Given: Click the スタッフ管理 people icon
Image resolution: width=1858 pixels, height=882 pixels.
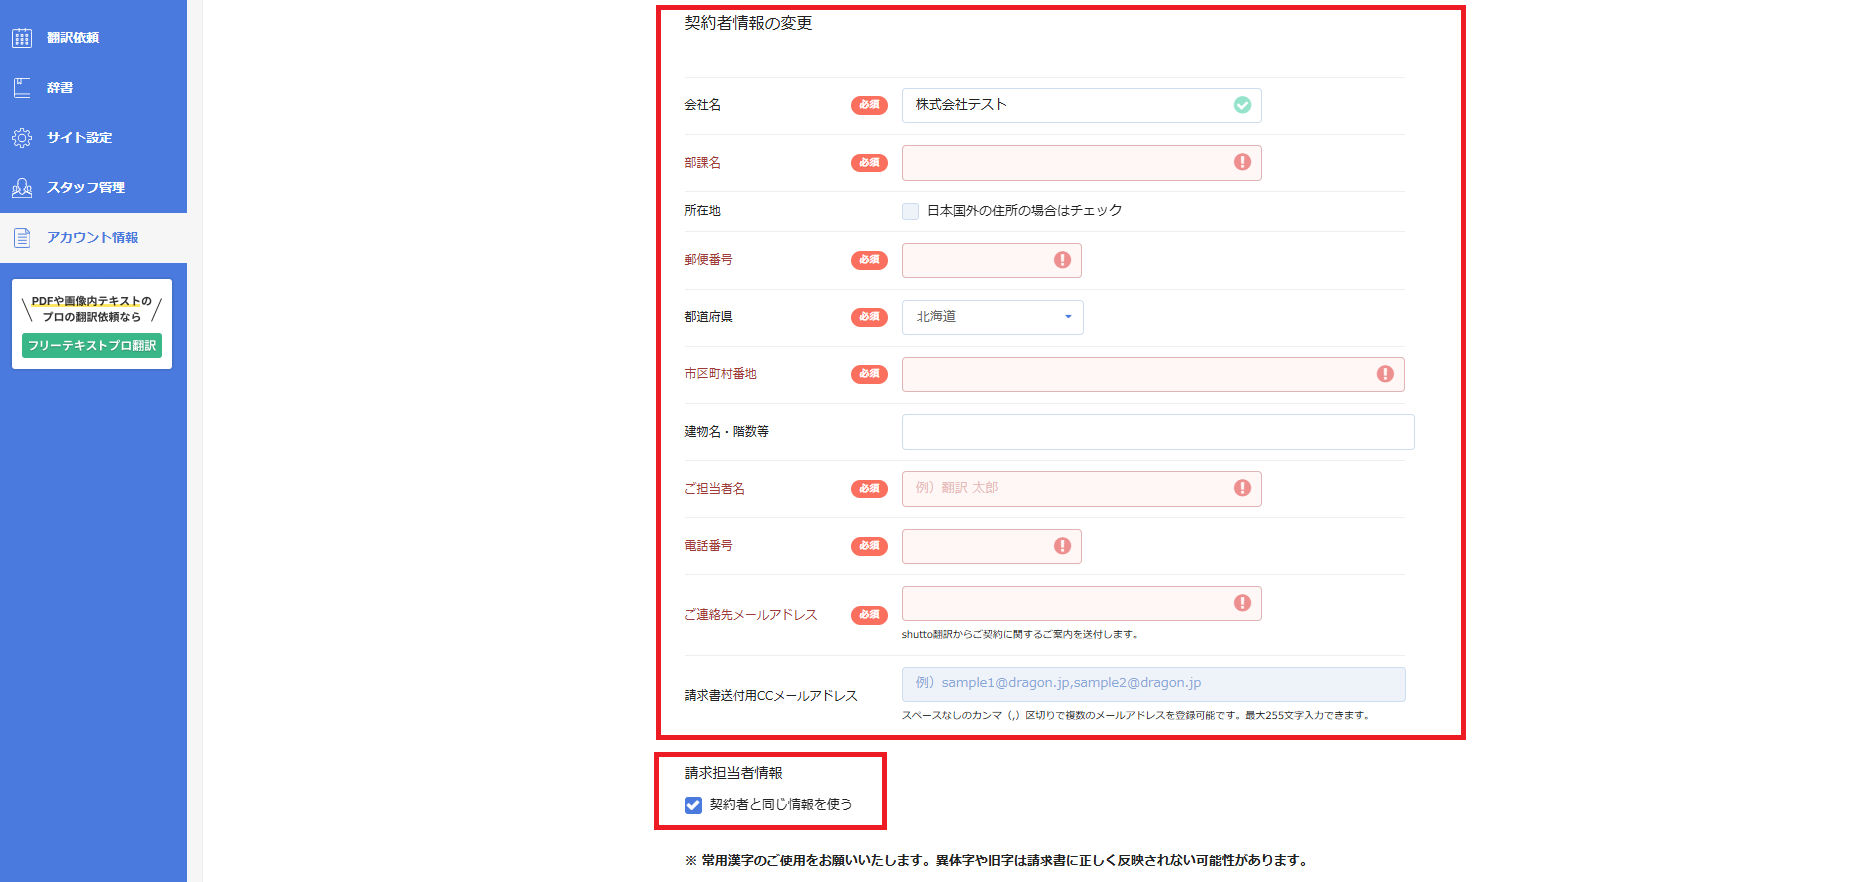Looking at the screenshot, I should (x=22, y=188).
